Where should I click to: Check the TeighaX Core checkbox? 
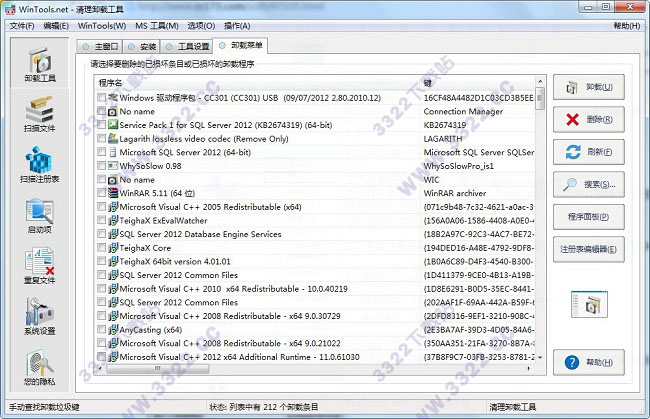(102, 248)
